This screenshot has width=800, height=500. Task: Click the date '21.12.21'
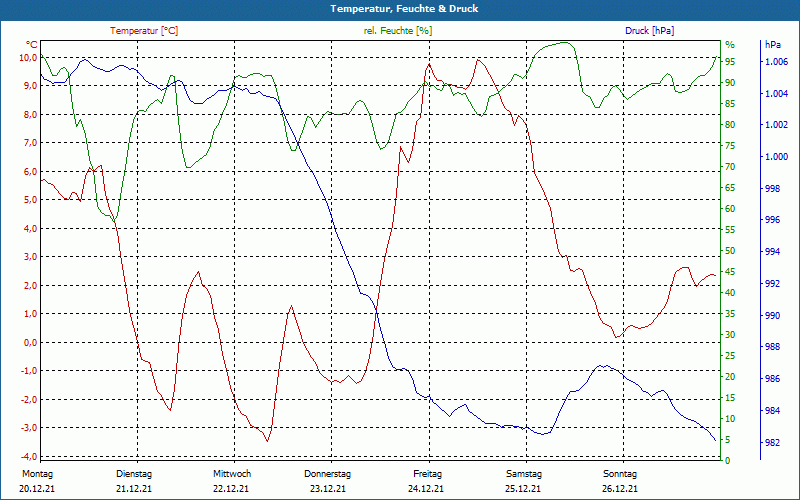tap(134, 489)
